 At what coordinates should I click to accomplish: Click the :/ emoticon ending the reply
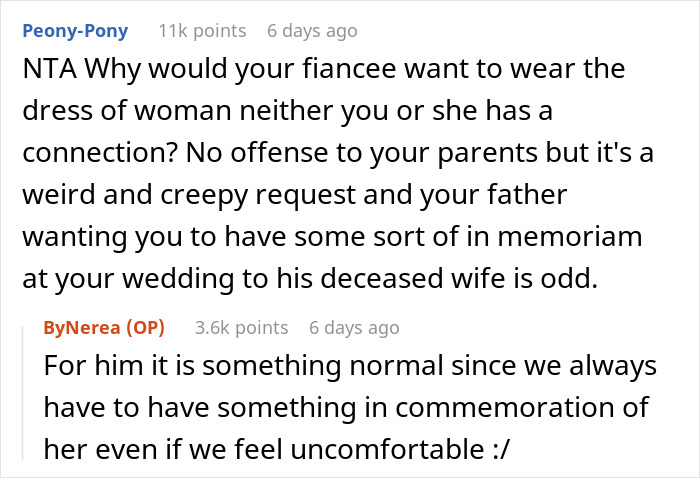(501, 450)
